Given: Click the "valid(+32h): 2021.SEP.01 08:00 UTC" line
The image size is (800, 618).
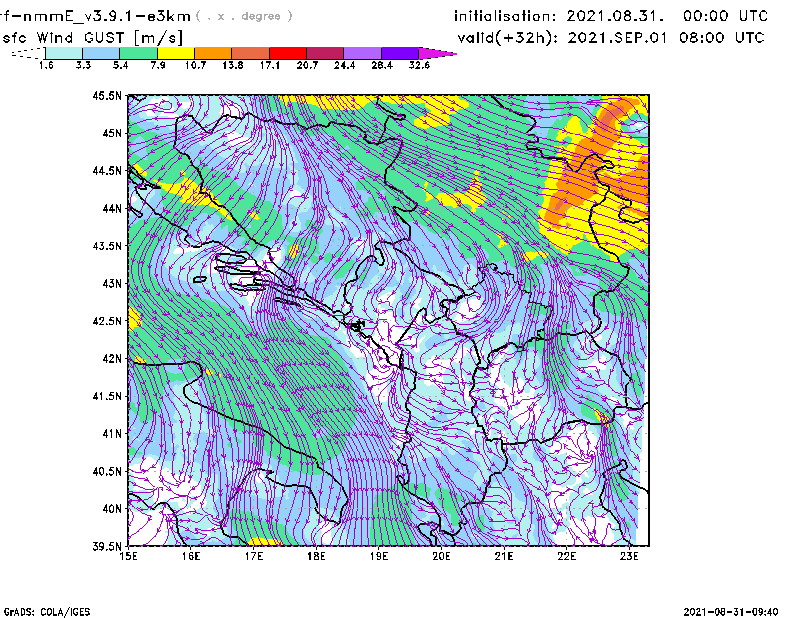Looking at the screenshot, I should 611,38.
